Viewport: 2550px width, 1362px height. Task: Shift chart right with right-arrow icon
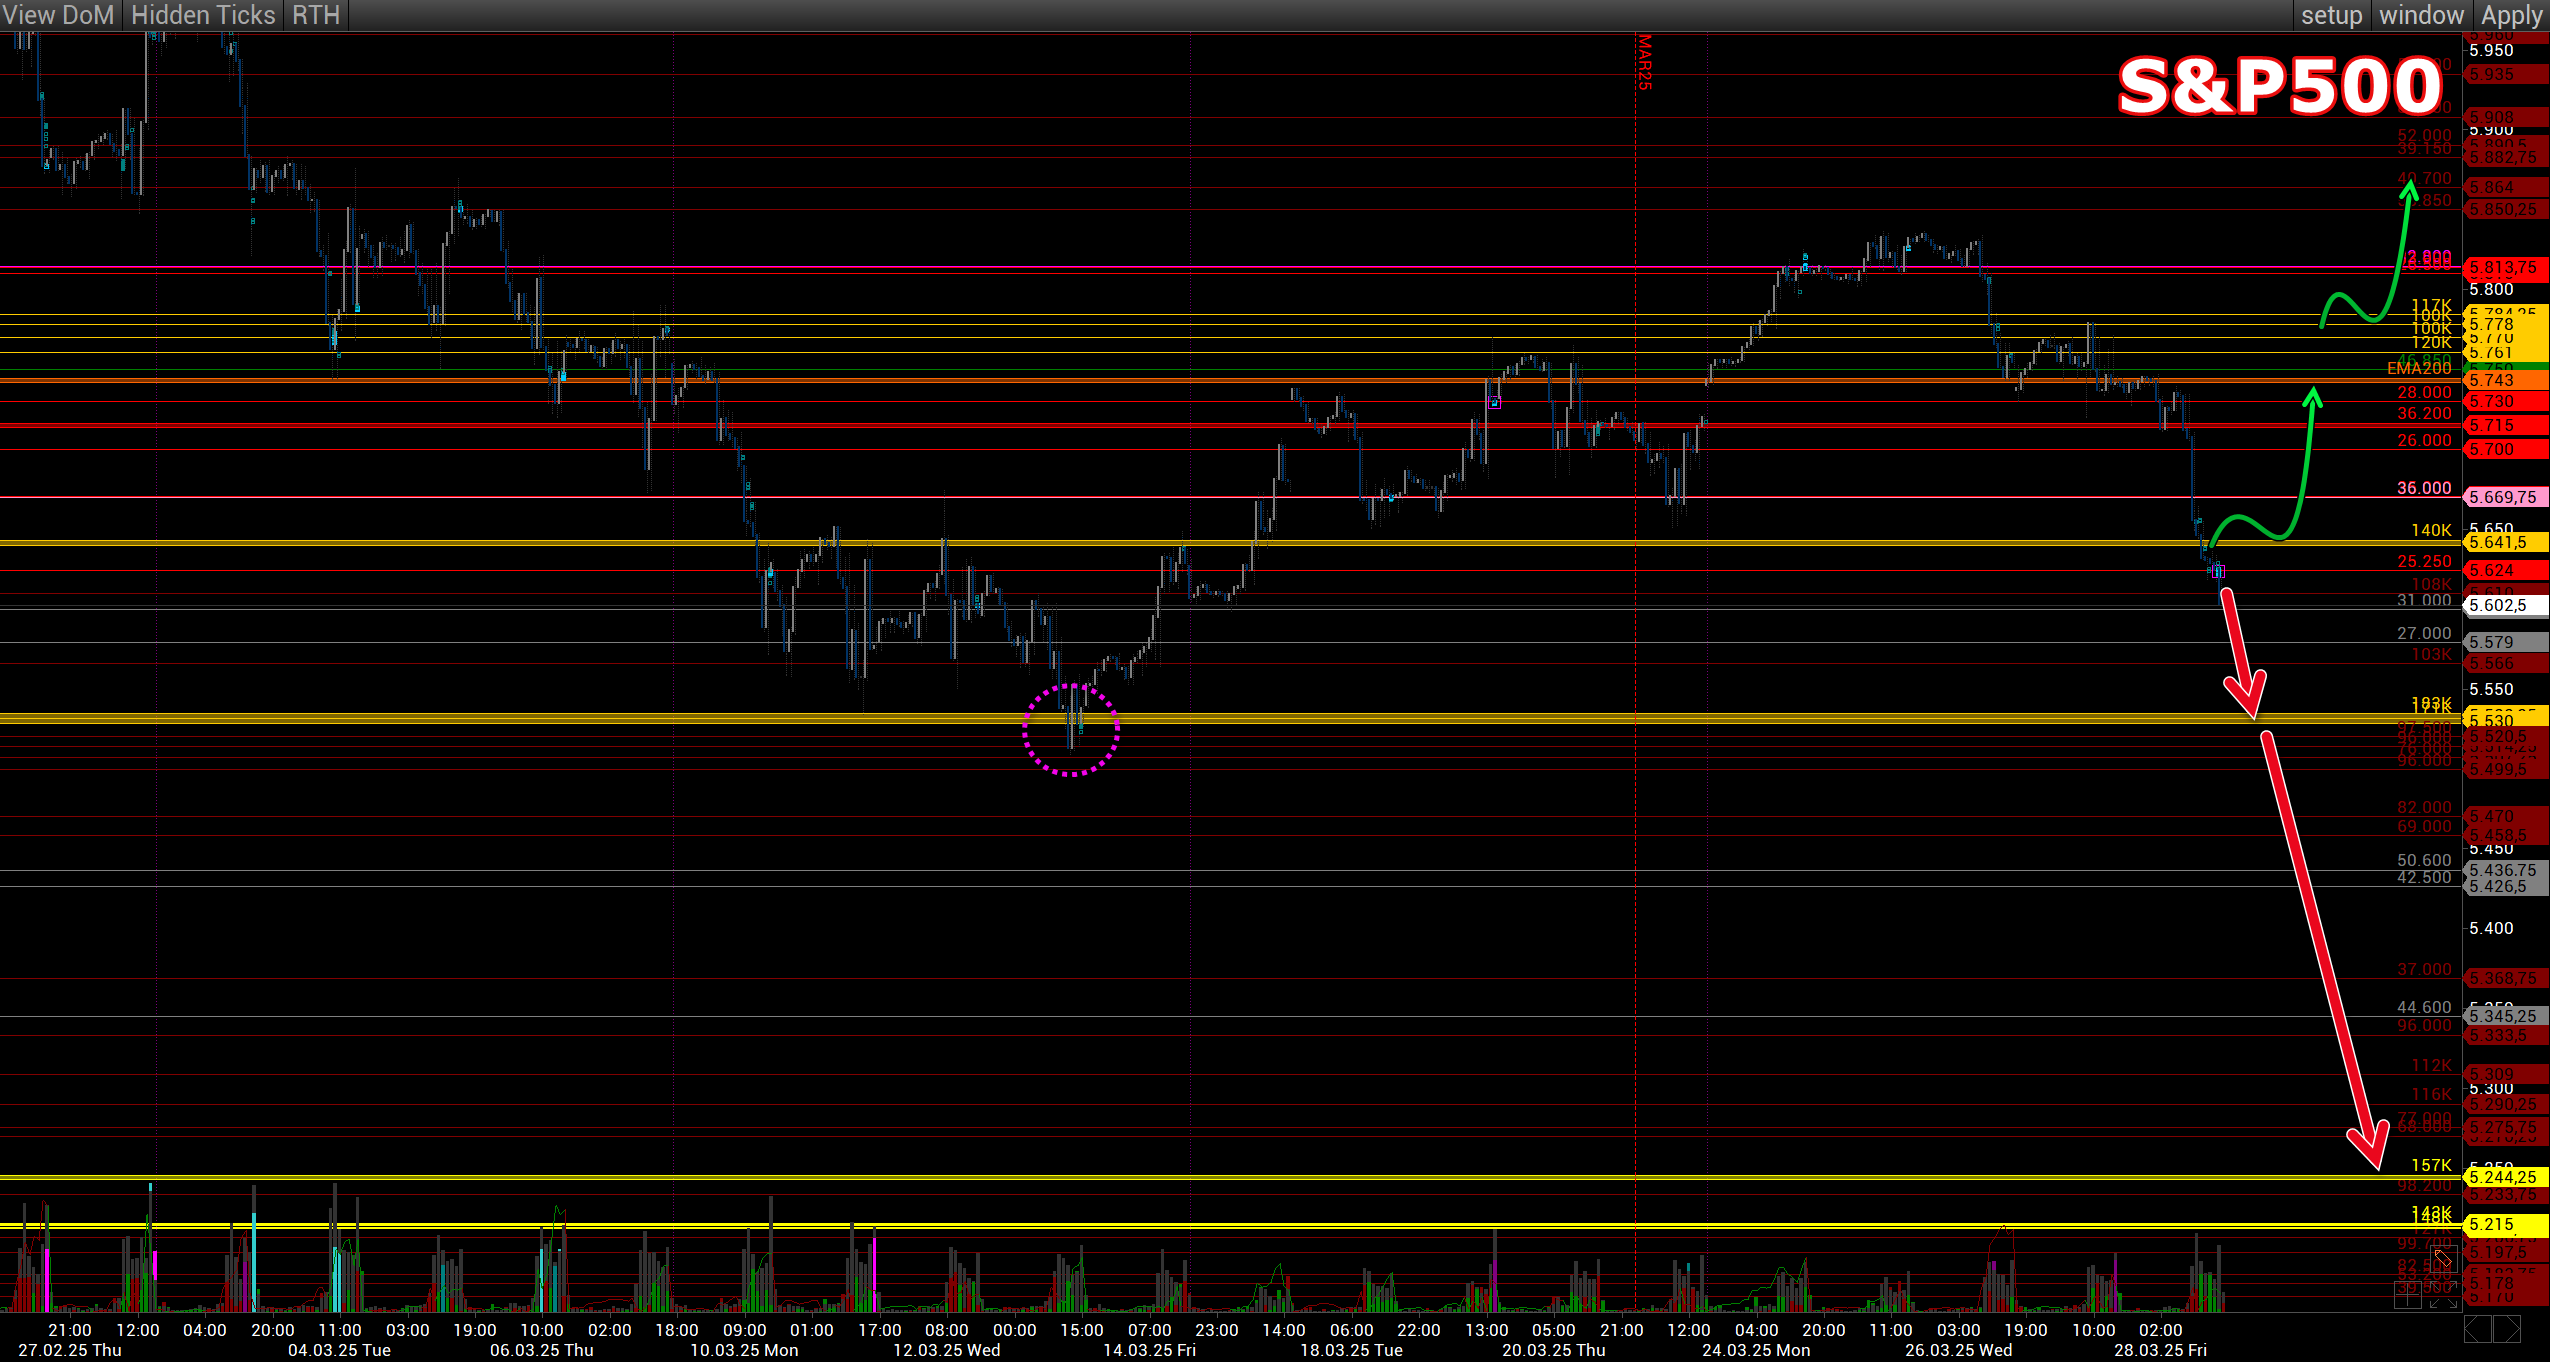(2506, 1329)
